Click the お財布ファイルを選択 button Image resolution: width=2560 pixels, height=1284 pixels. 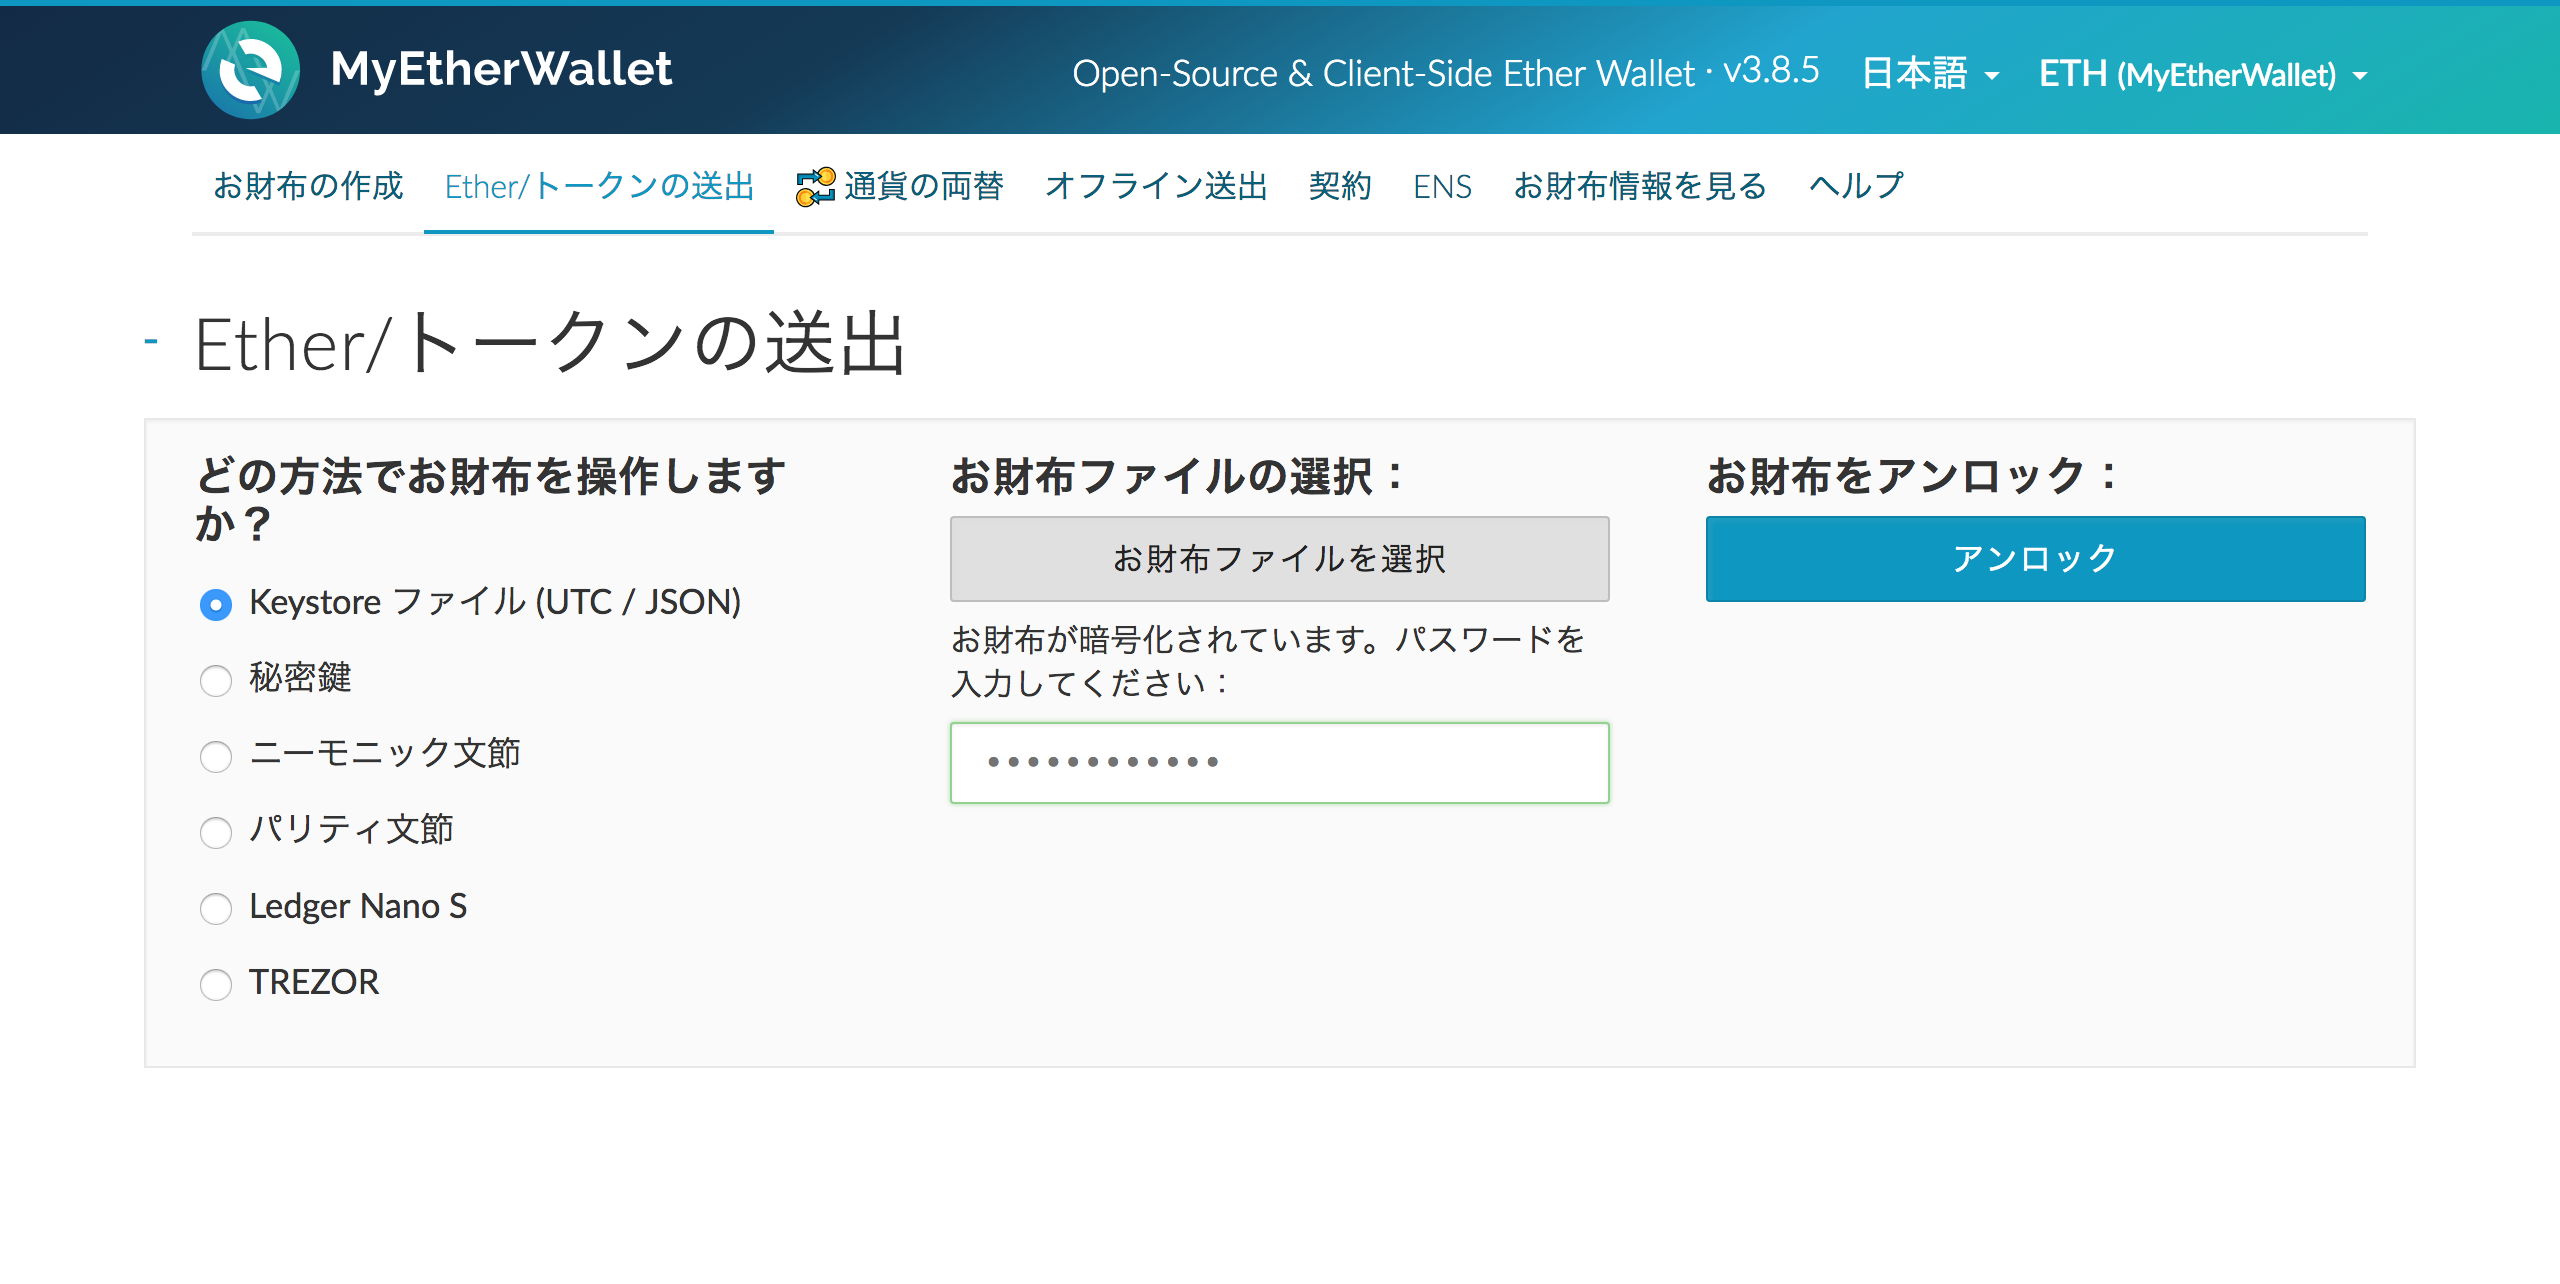(1280, 559)
